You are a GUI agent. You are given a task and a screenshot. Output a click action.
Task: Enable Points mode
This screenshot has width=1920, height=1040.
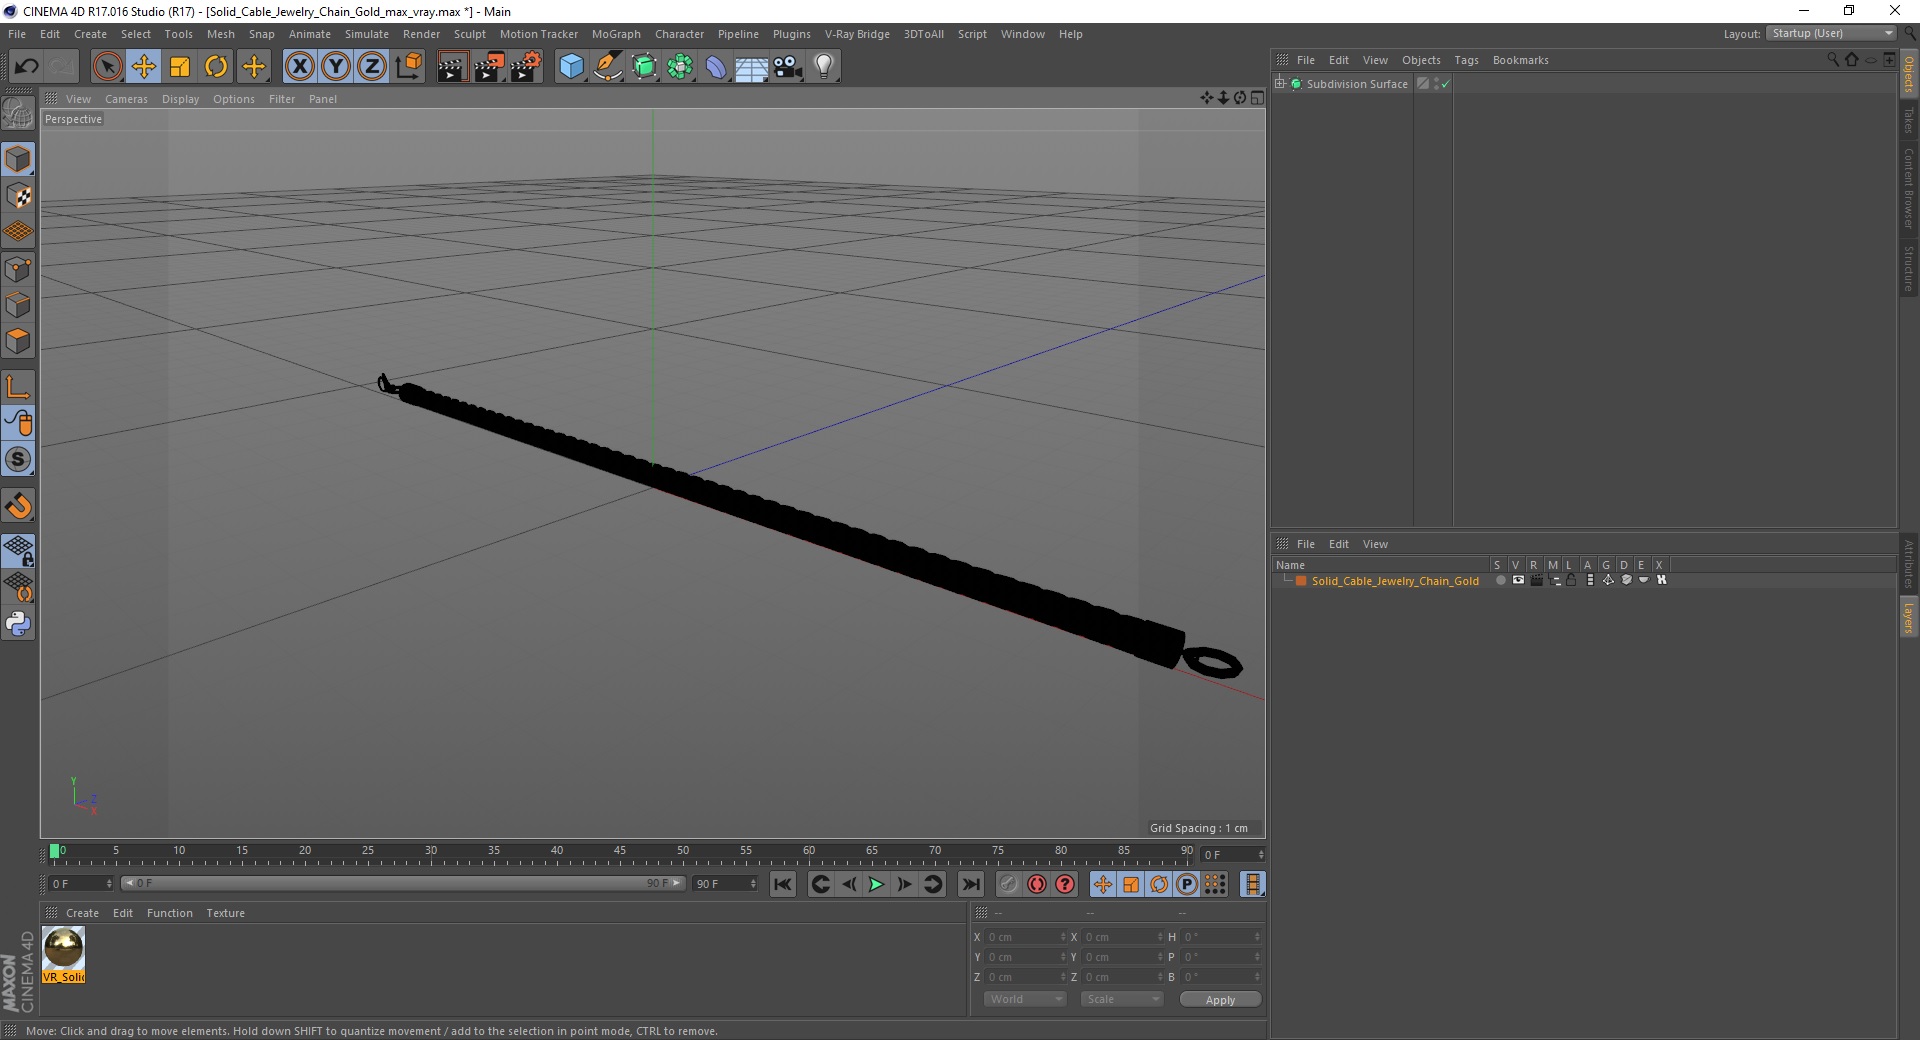18,269
